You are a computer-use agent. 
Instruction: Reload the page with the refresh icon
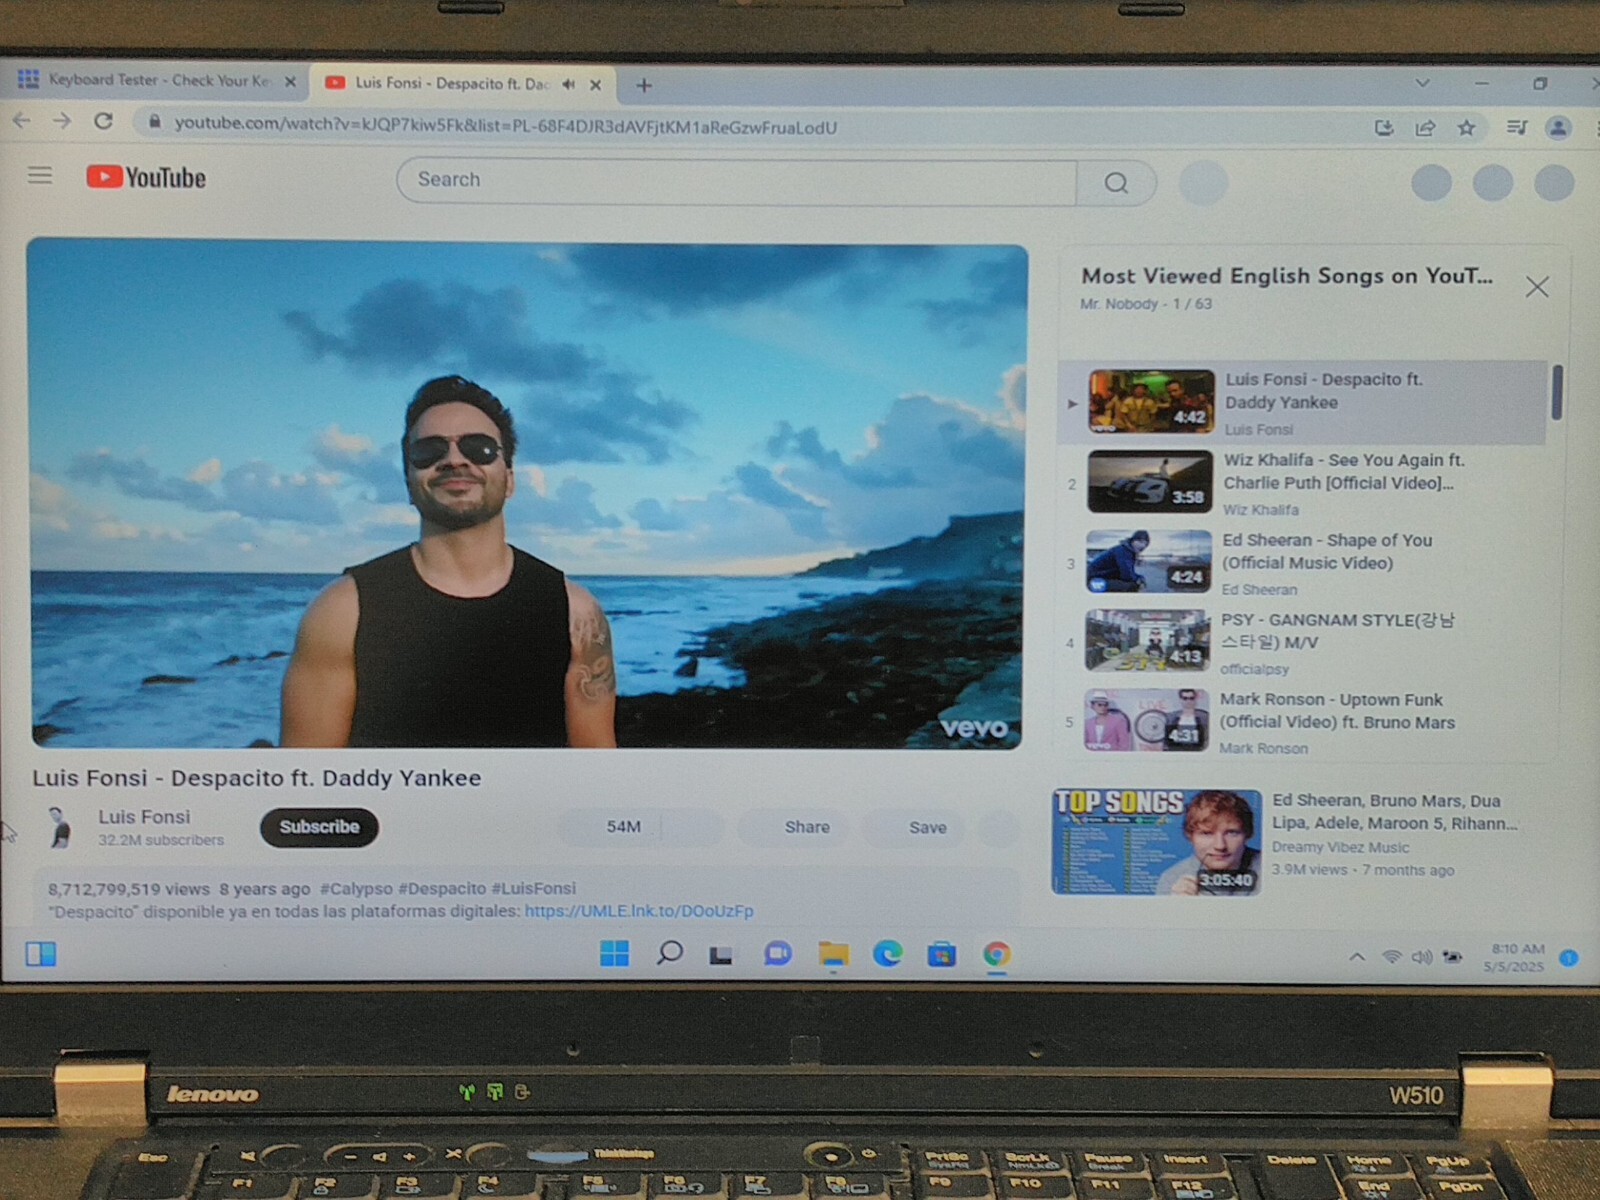pos(103,121)
